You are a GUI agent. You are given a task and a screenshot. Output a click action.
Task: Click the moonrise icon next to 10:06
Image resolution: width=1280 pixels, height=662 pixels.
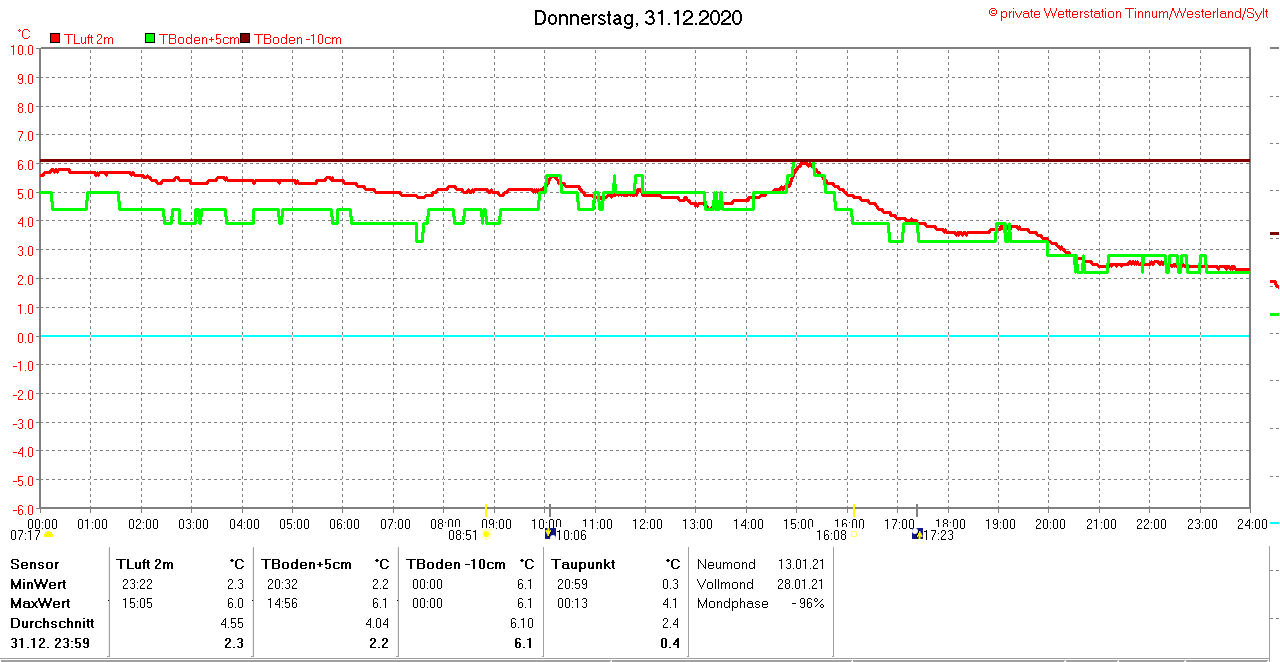(x=549, y=534)
